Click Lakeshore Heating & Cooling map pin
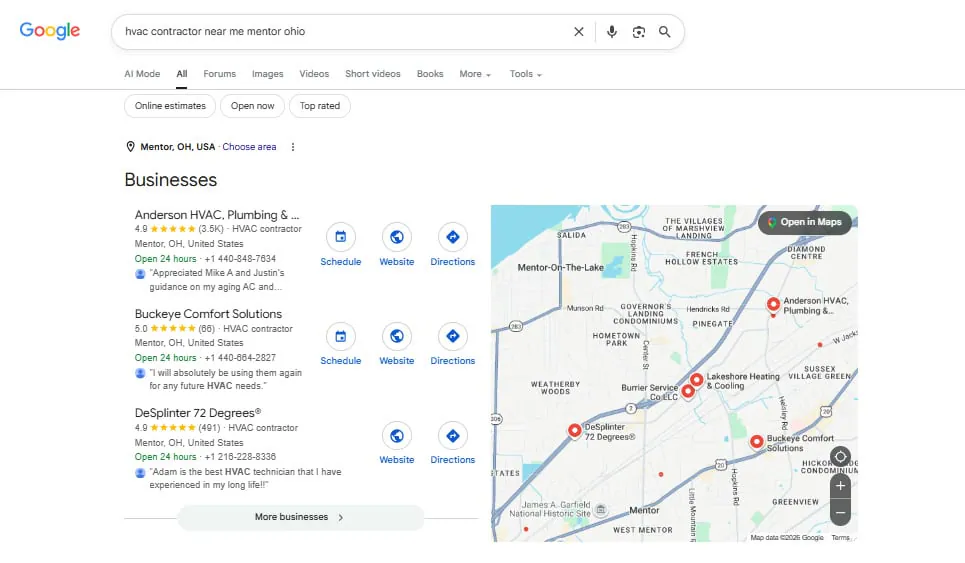 pos(696,380)
